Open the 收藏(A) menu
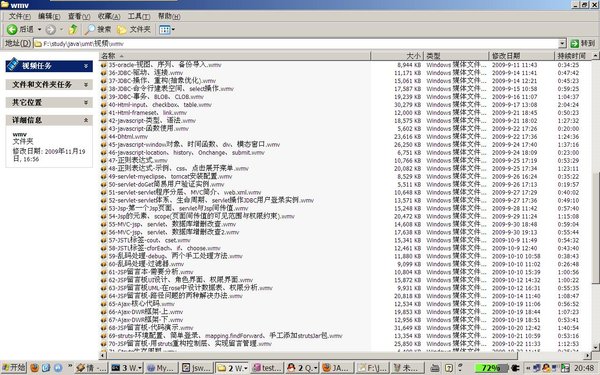The image size is (600, 375). [109, 16]
